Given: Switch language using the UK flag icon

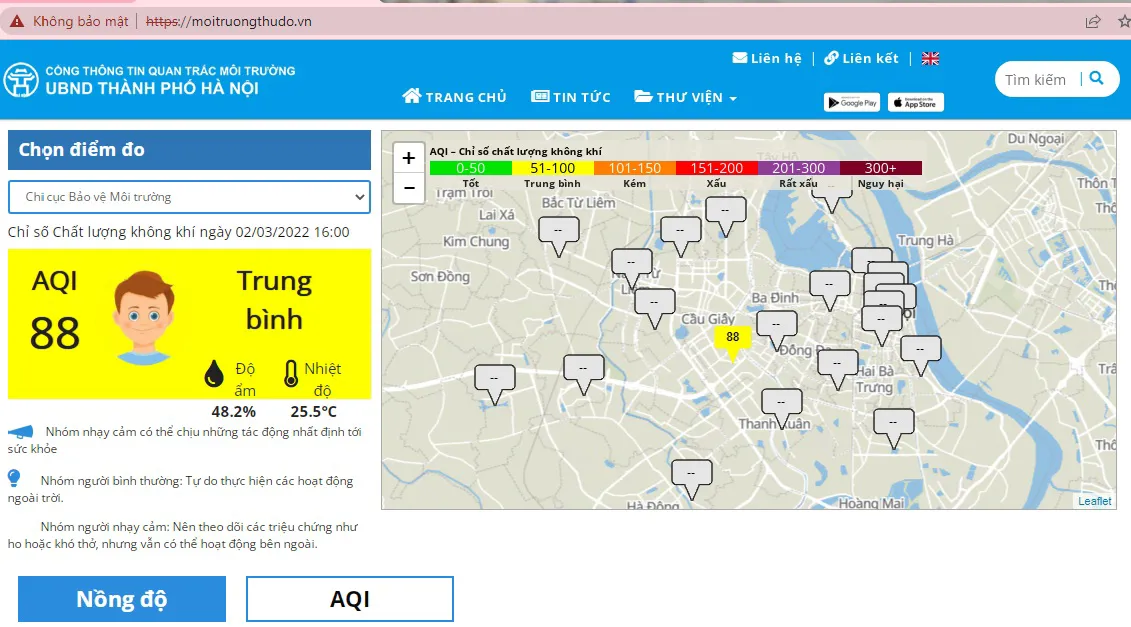Looking at the screenshot, I should pos(930,58).
